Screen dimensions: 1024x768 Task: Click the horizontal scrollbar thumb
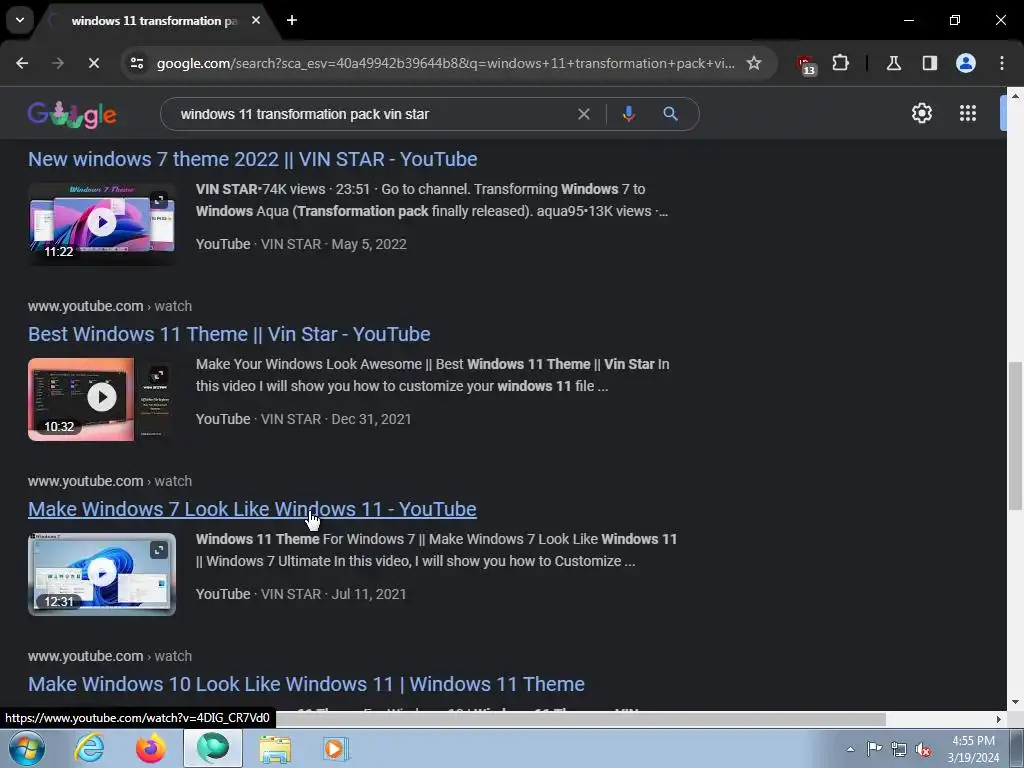pos(581,719)
